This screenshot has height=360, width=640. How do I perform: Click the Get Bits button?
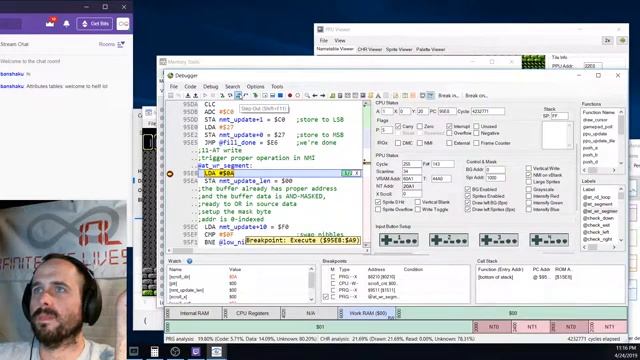[95, 24]
